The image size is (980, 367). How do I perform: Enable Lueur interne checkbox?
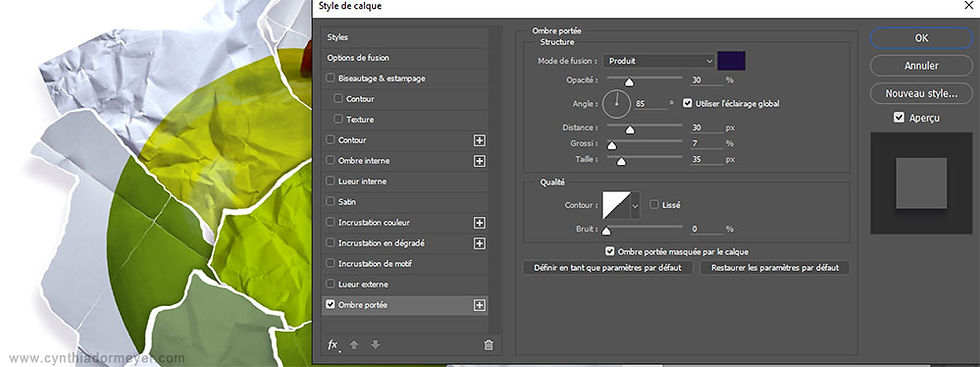[x=331, y=181]
